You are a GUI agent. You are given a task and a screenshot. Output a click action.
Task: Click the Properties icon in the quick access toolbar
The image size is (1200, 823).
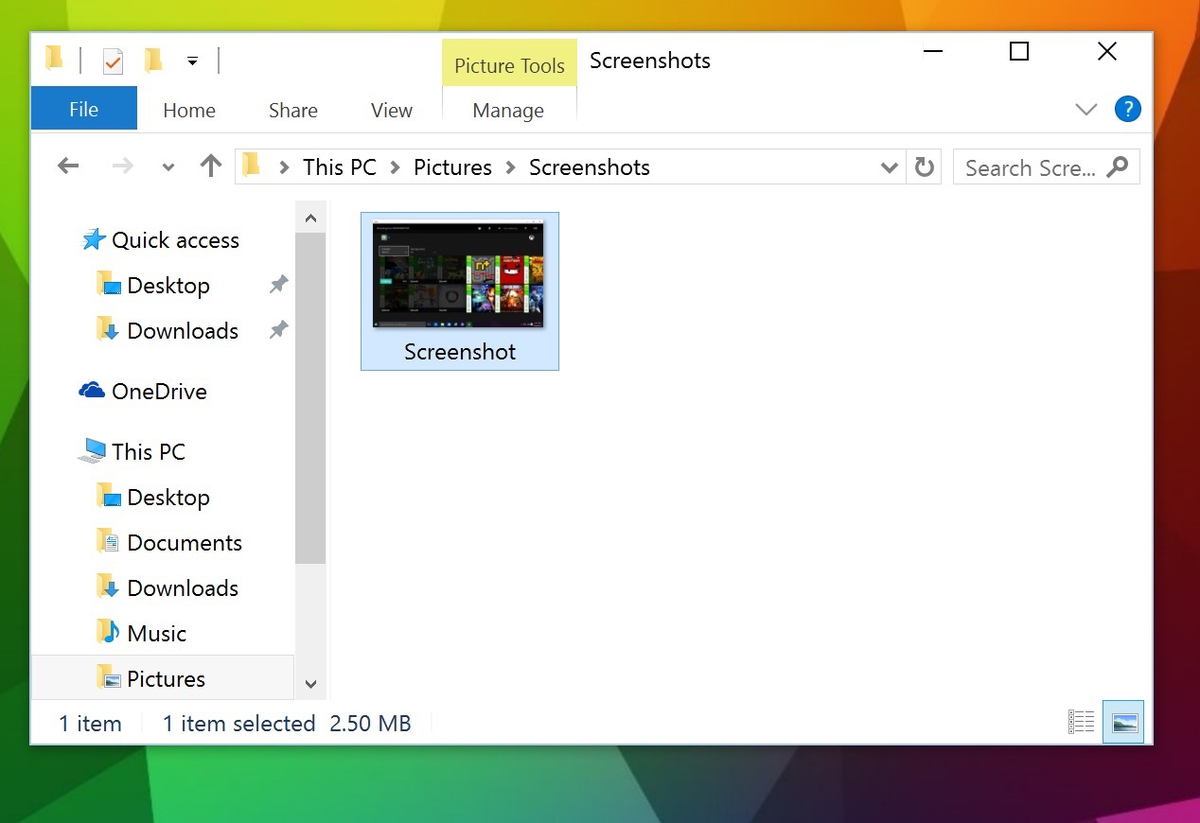113,61
